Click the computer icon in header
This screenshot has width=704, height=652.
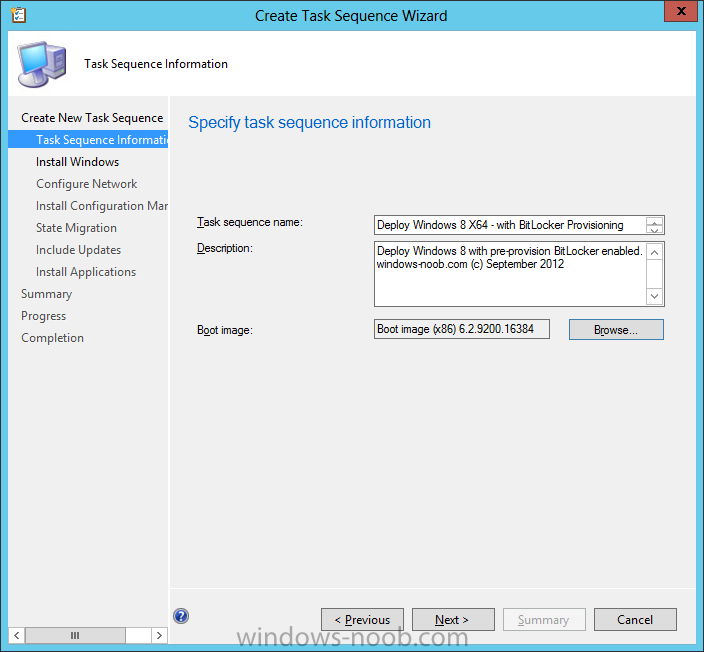[x=42, y=64]
